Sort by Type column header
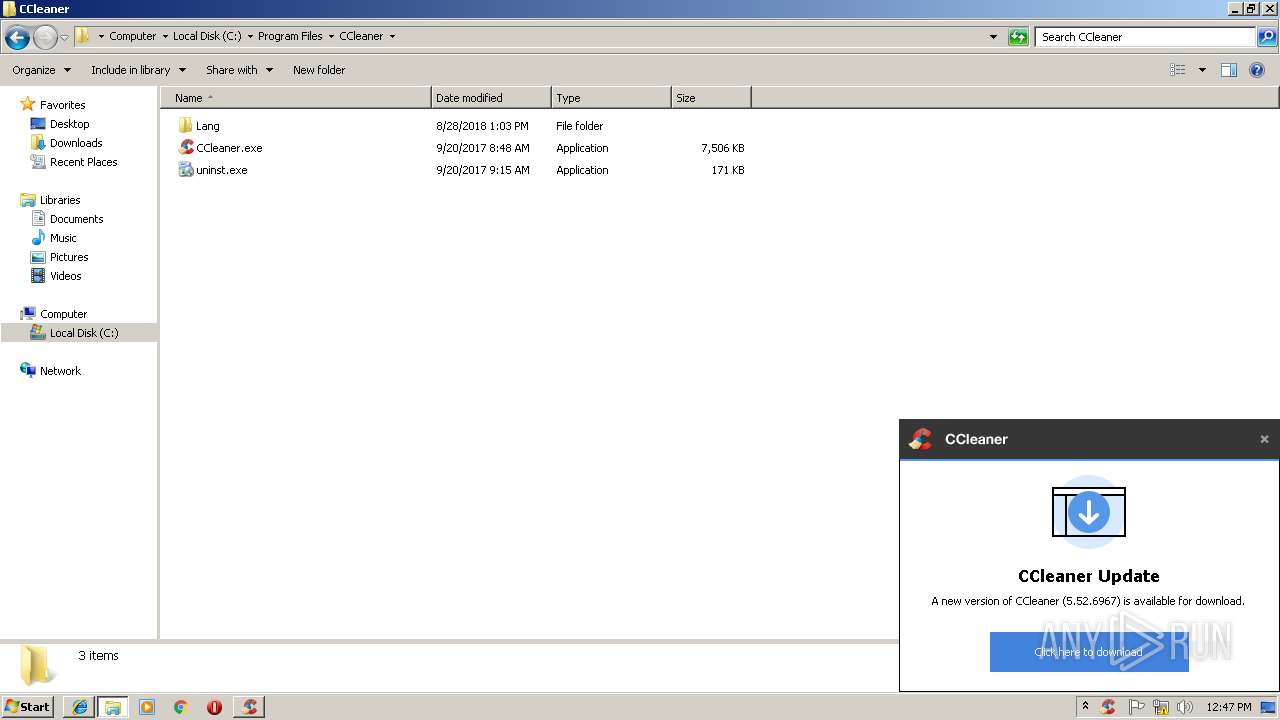This screenshot has width=1280, height=720. 611,98
